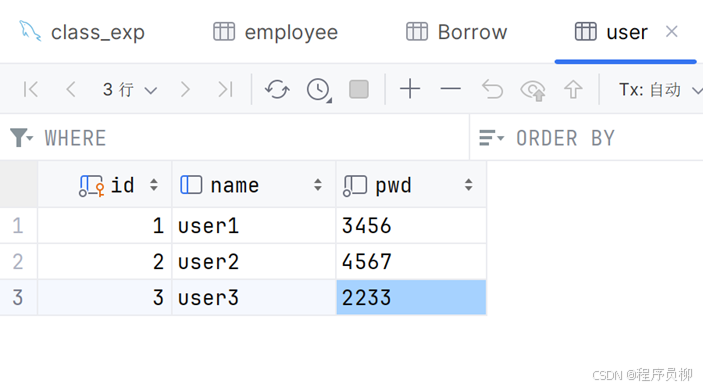Go to previous page of rows
The width and height of the screenshot is (703, 388).
70,89
